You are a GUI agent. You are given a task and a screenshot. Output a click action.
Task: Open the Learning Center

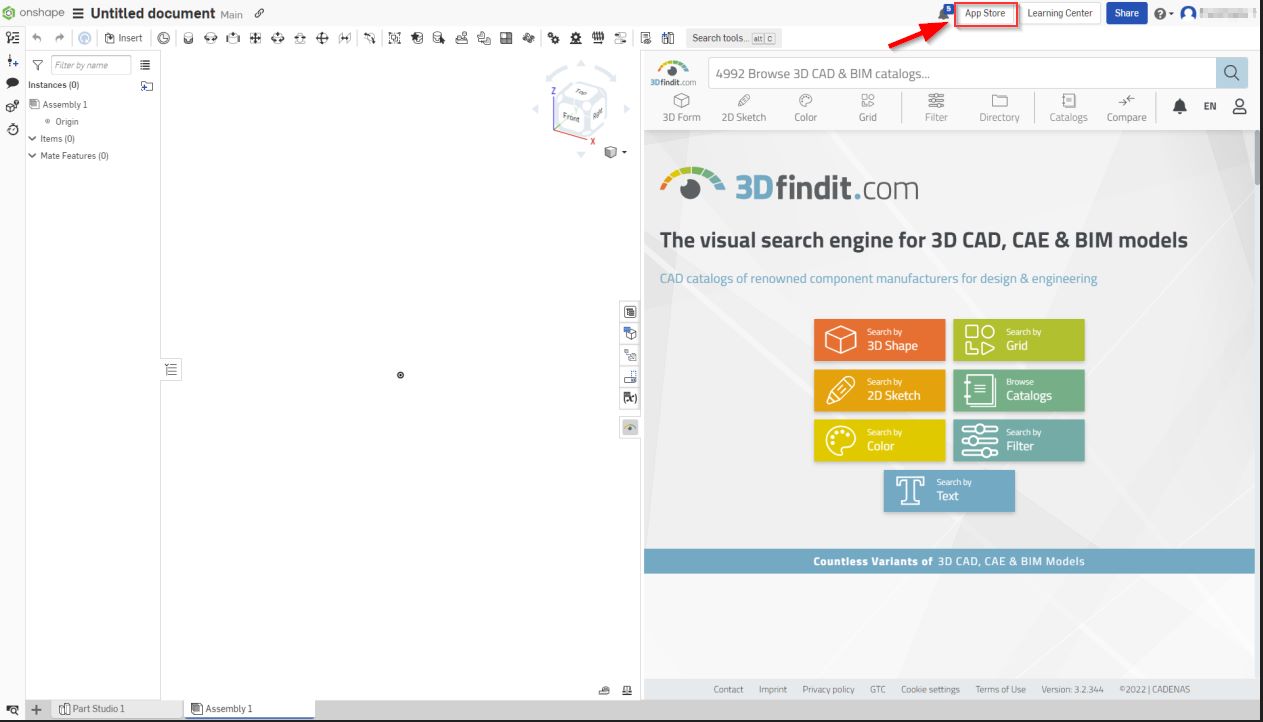1060,14
